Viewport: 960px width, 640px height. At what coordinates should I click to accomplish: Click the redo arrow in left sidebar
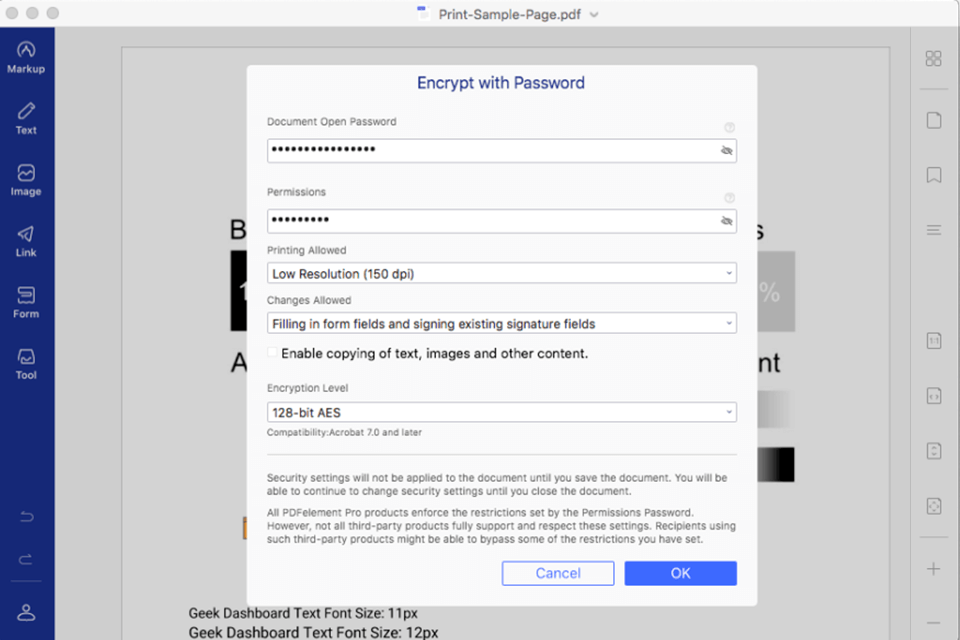click(x=26, y=559)
